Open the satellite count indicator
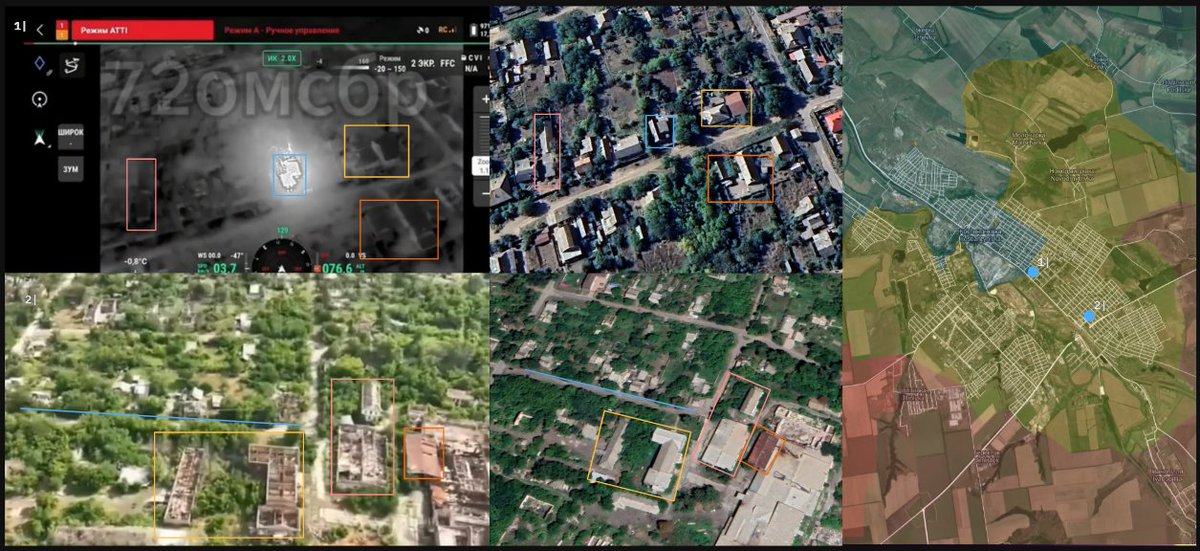Viewport: 1200px width, 551px height. pyautogui.click(x=421, y=30)
